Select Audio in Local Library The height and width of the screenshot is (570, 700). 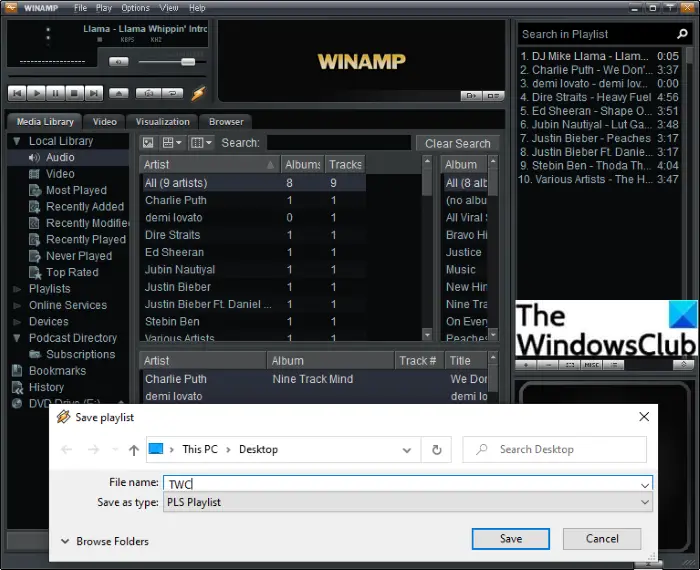(x=60, y=157)
